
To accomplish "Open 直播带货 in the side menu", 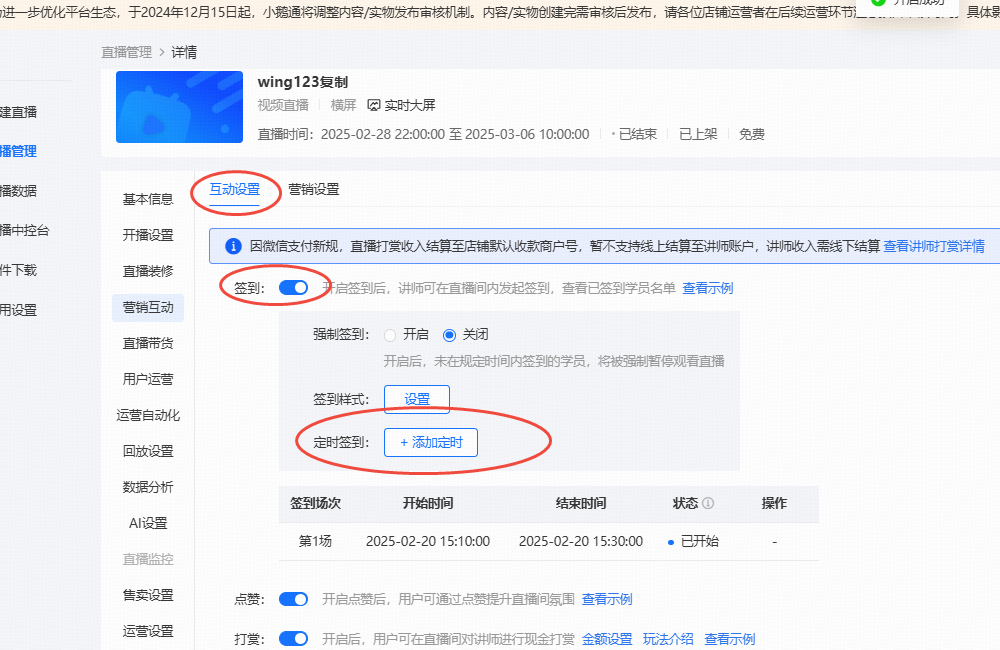I will 148,343.
